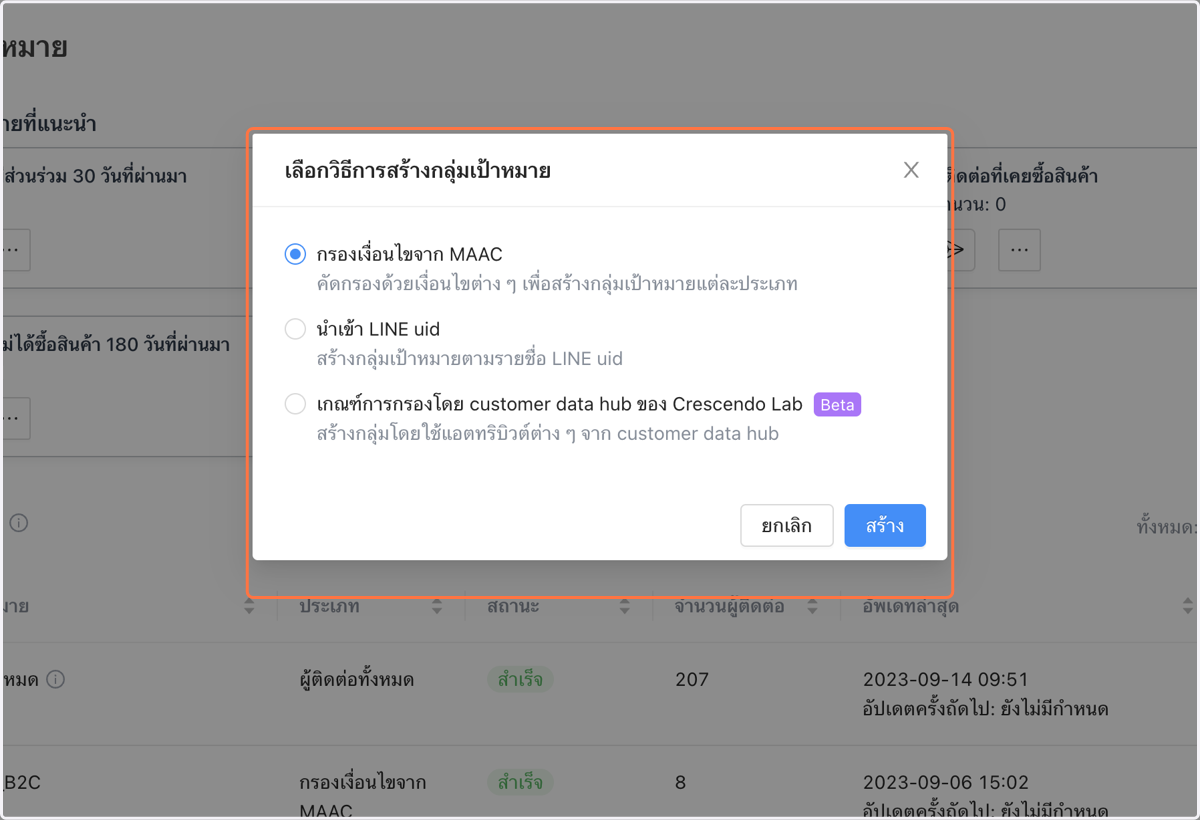Click the B2C row name
The height and width of the screenshot is (820, 1200).
coord(22,782)
